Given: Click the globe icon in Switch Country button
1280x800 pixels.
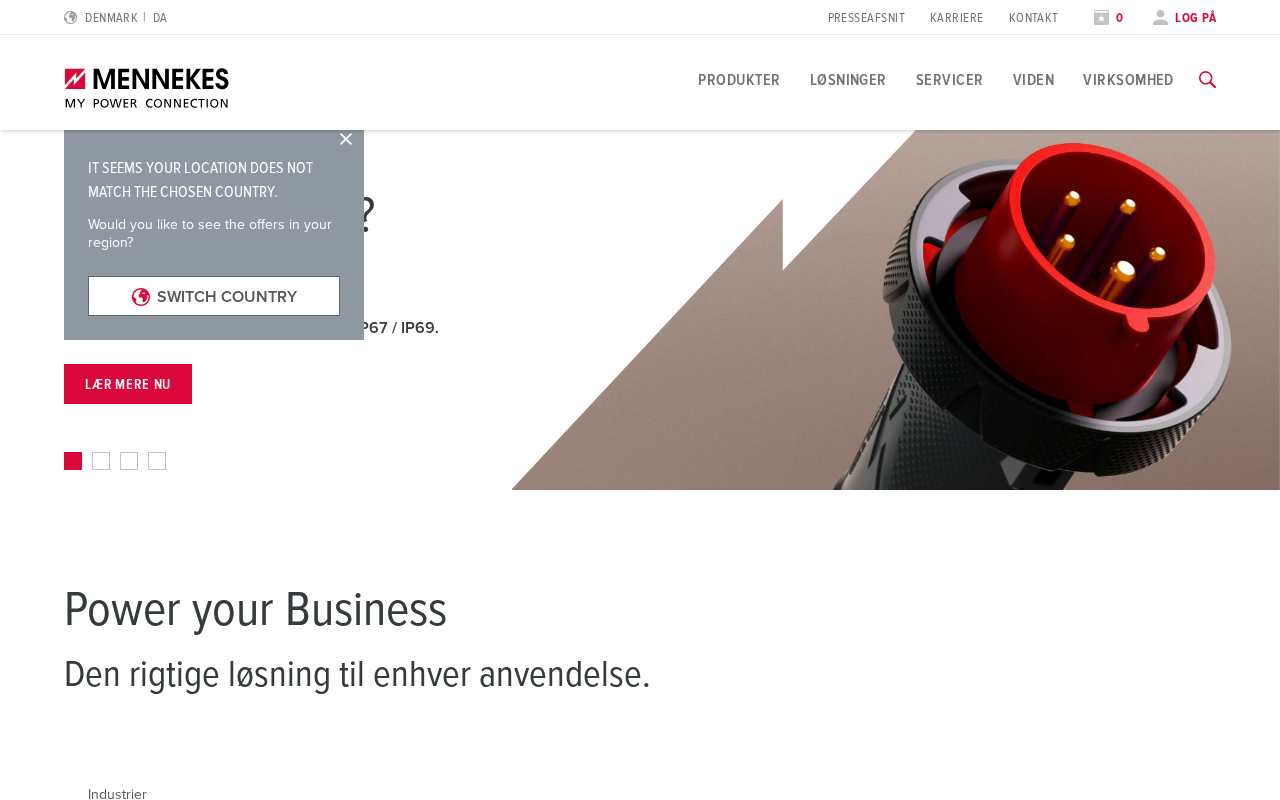Looking at the screenshot, I should (x=141, y=297).
